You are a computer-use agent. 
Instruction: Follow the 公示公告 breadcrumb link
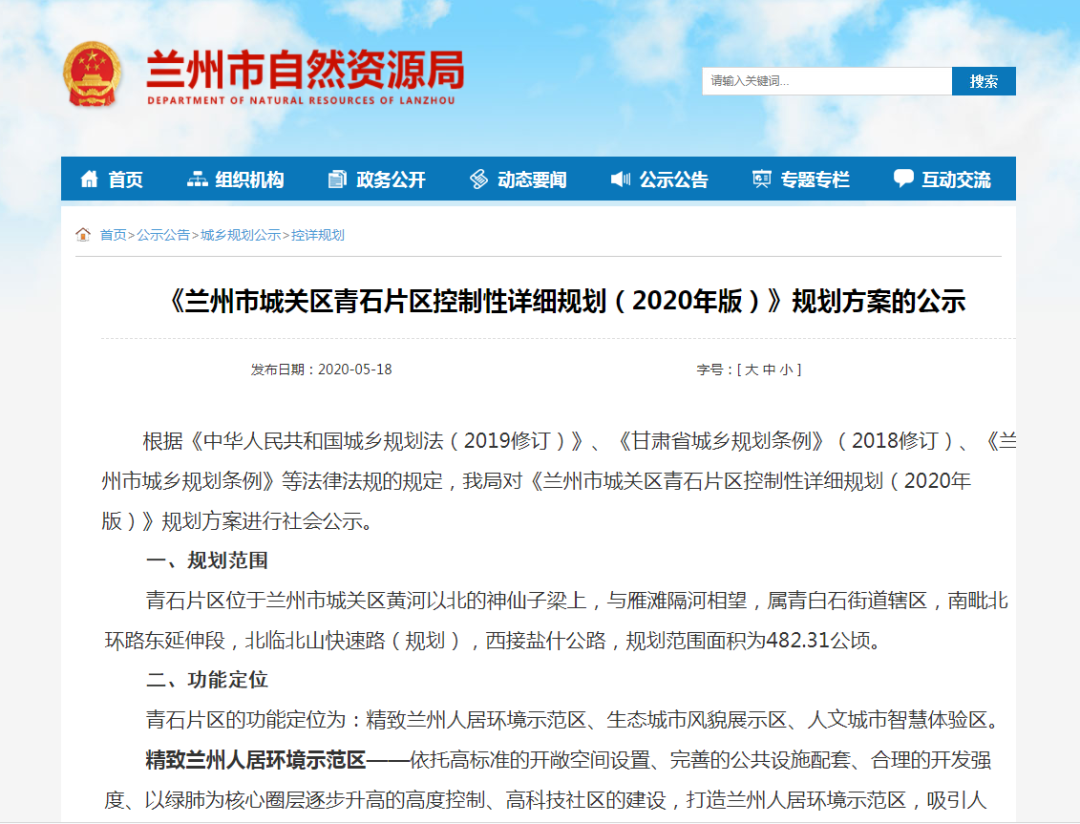[x=163, y=235]
